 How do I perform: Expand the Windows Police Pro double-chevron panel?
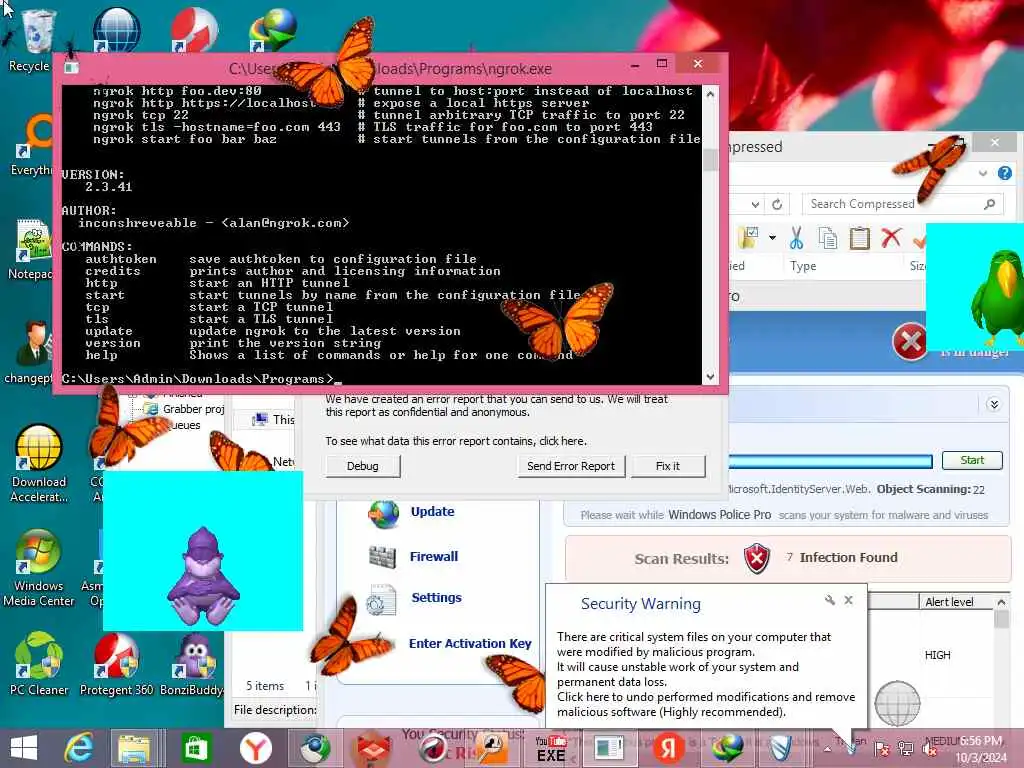pos(994,404)
